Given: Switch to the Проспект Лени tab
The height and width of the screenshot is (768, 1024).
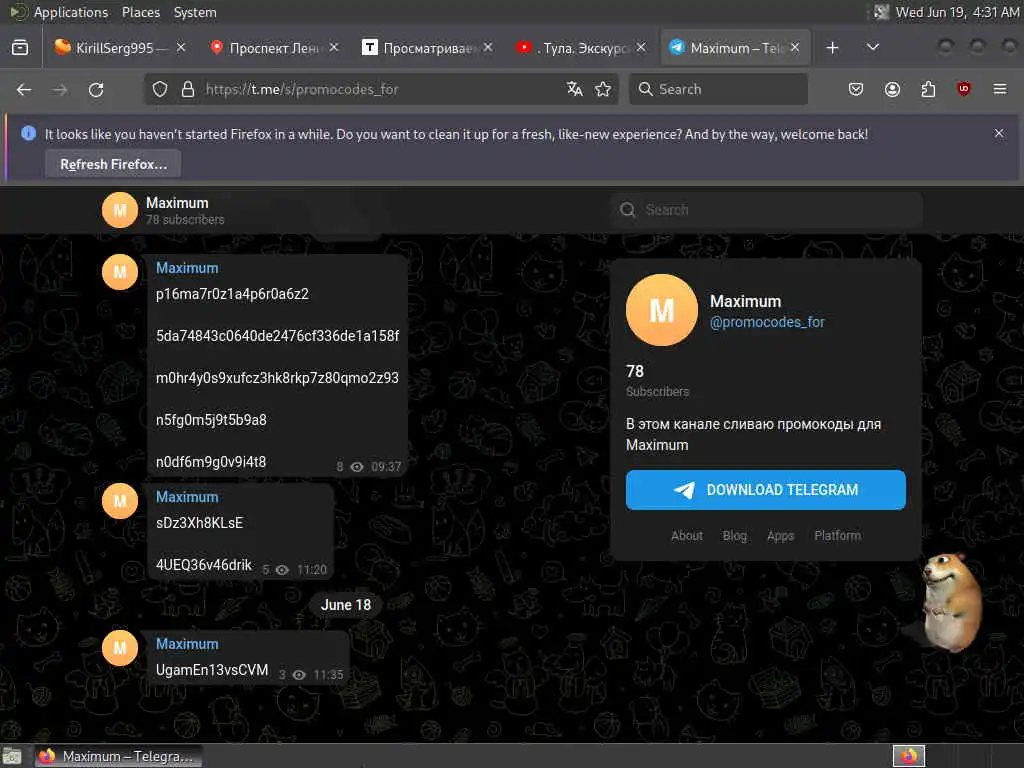Looking at the screenshot, I should click(274, 48).
